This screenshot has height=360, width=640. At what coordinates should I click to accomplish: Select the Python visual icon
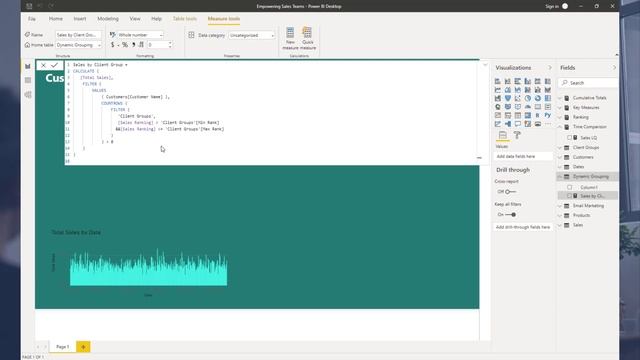coord(548,116)
